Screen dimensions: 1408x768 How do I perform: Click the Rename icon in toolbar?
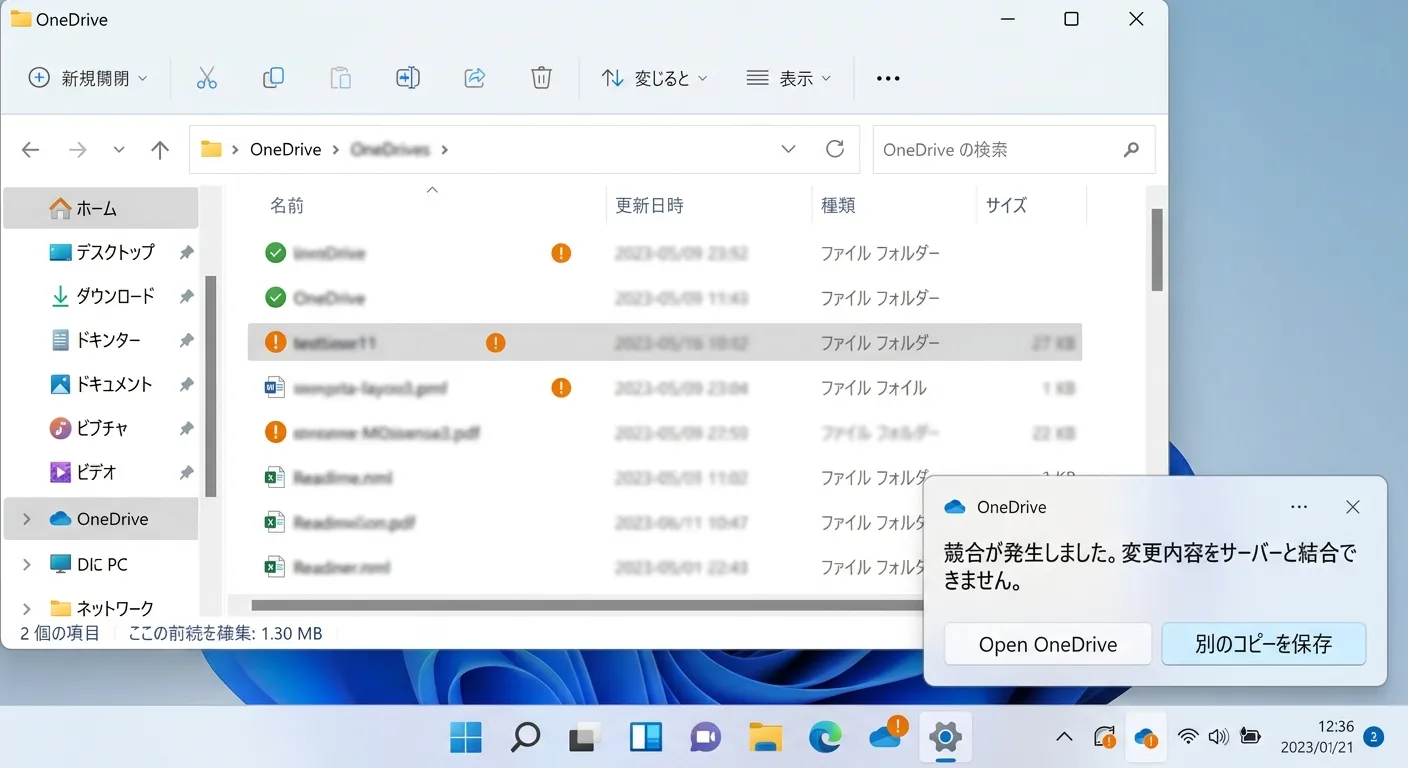[408, 78]
